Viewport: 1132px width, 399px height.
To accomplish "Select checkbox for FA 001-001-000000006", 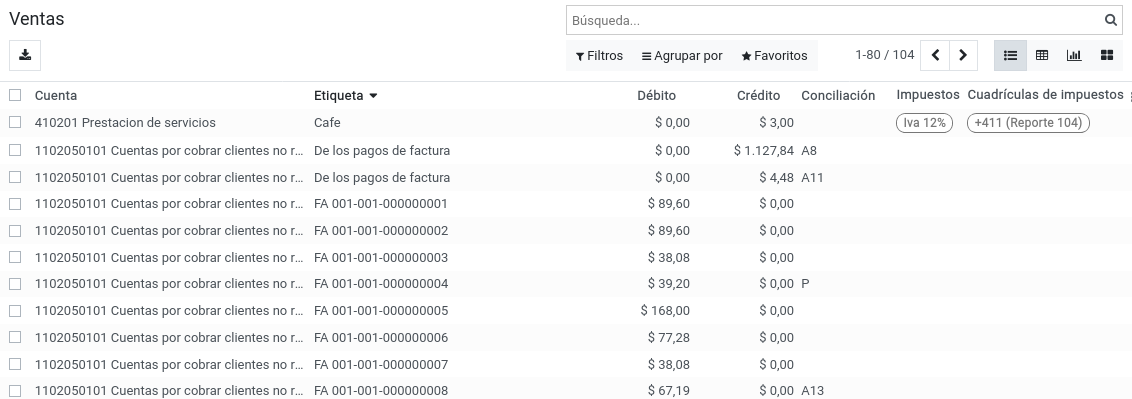I will click(15, 337).
